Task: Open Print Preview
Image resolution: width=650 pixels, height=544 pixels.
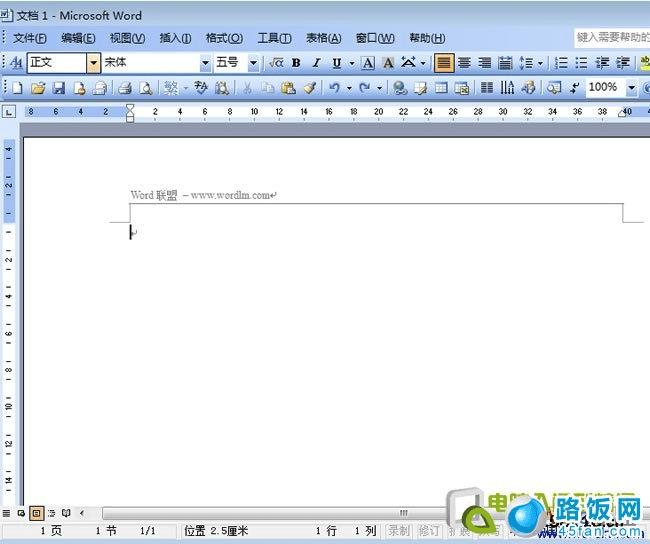Action: (x=145, y=88)
